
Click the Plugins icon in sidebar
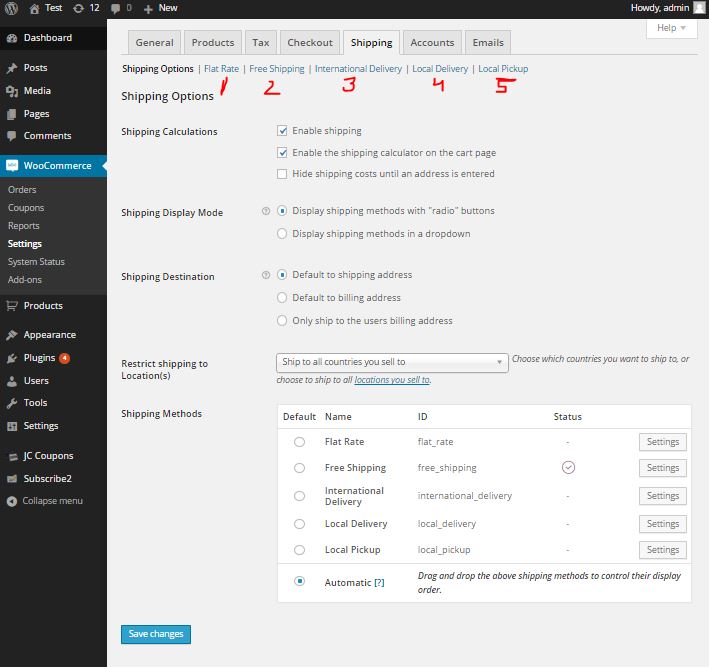click(11, 358)
